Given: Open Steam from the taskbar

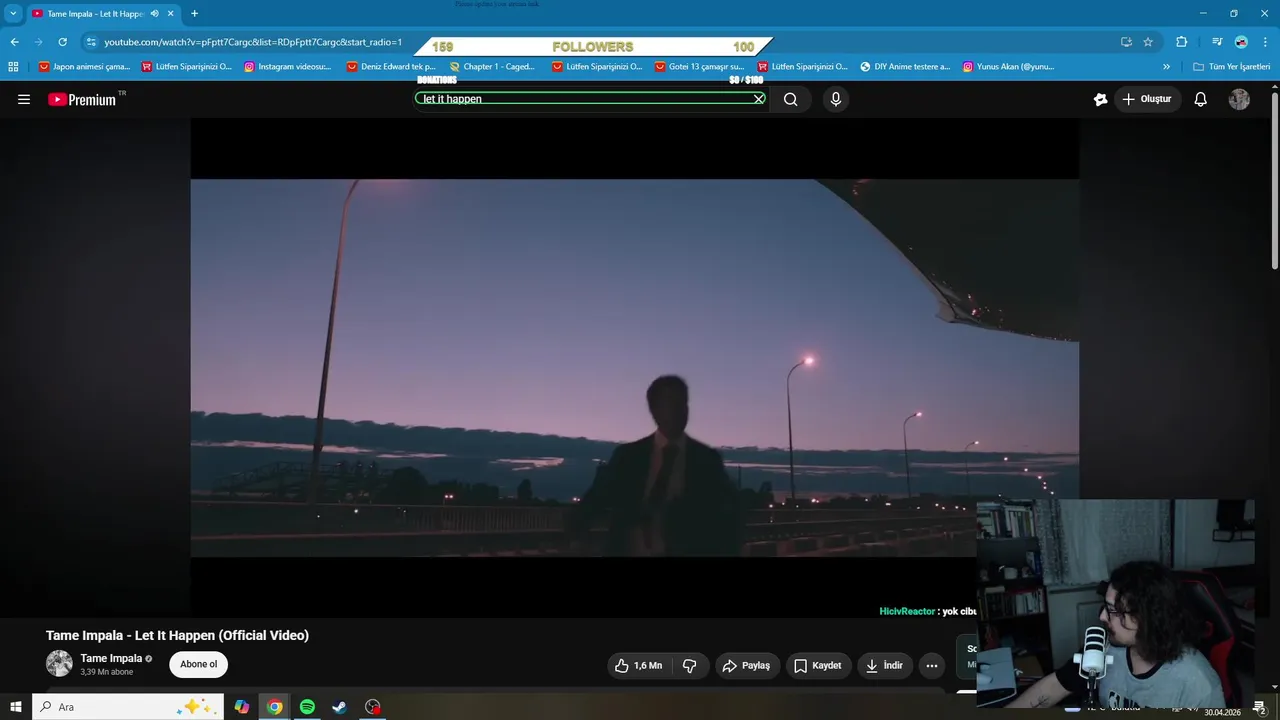Looking at the screenshot, I should (x=340, y=707).
